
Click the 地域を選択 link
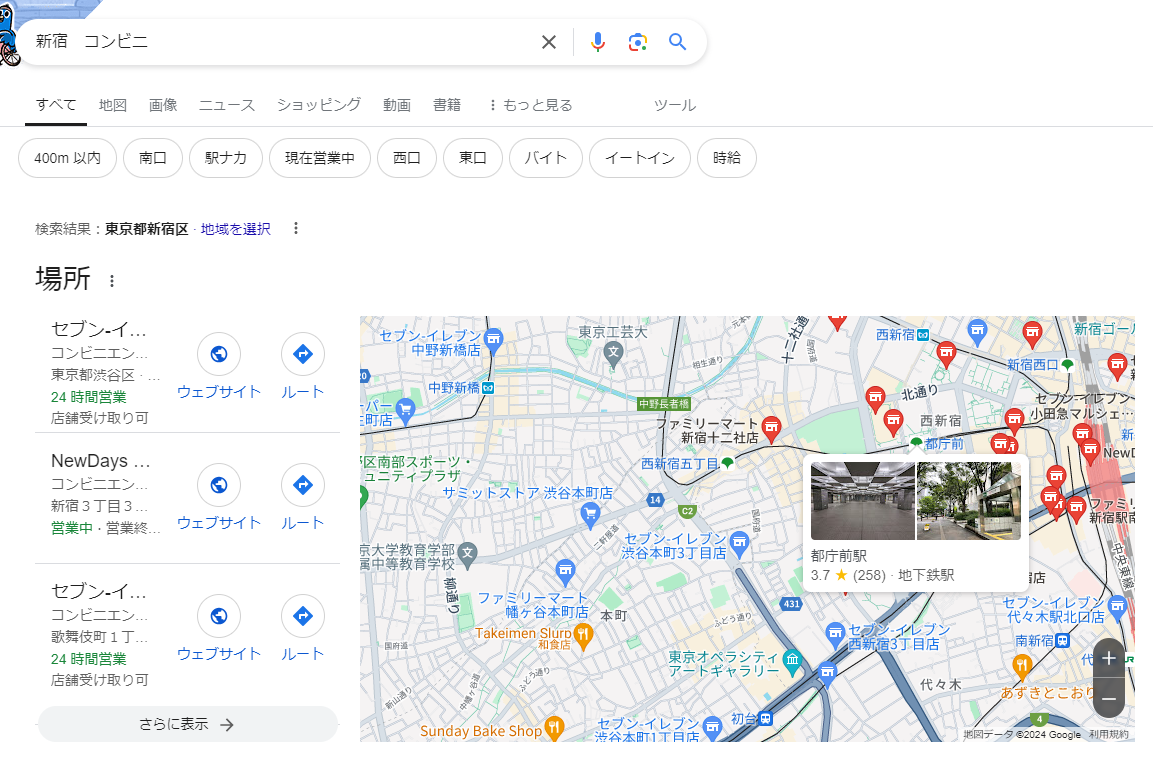coord(236,229)
